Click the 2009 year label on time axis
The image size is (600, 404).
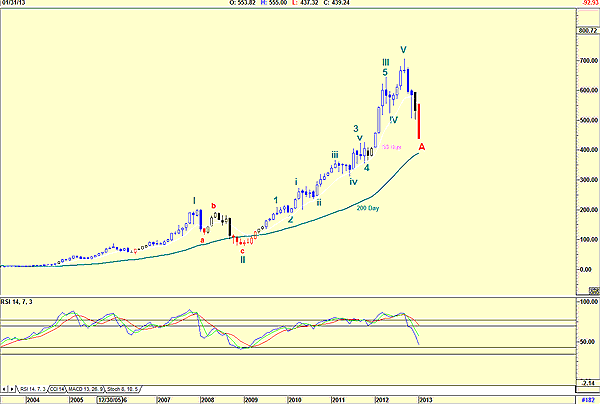[x=250, y=398]
